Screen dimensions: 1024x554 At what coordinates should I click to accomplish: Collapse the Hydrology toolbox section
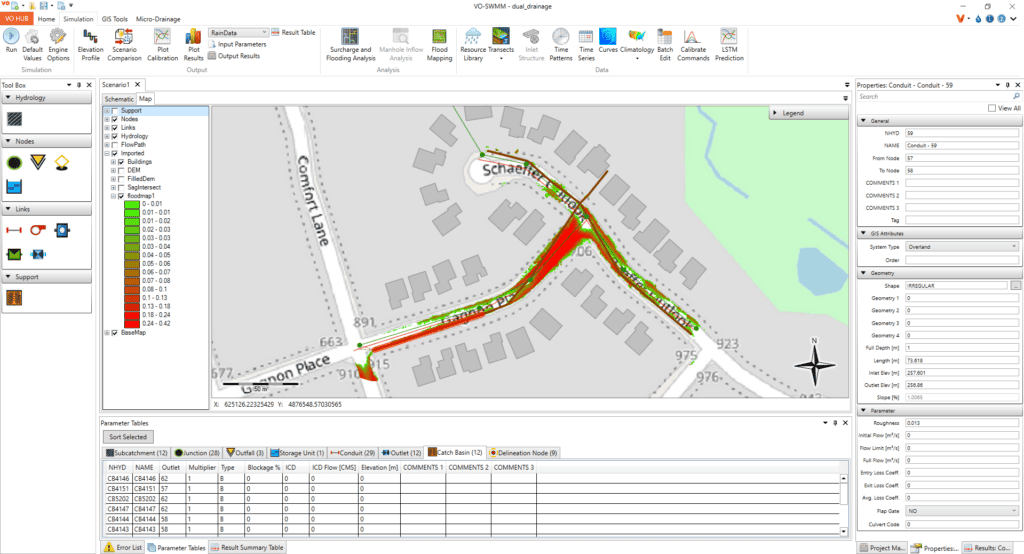8,97
